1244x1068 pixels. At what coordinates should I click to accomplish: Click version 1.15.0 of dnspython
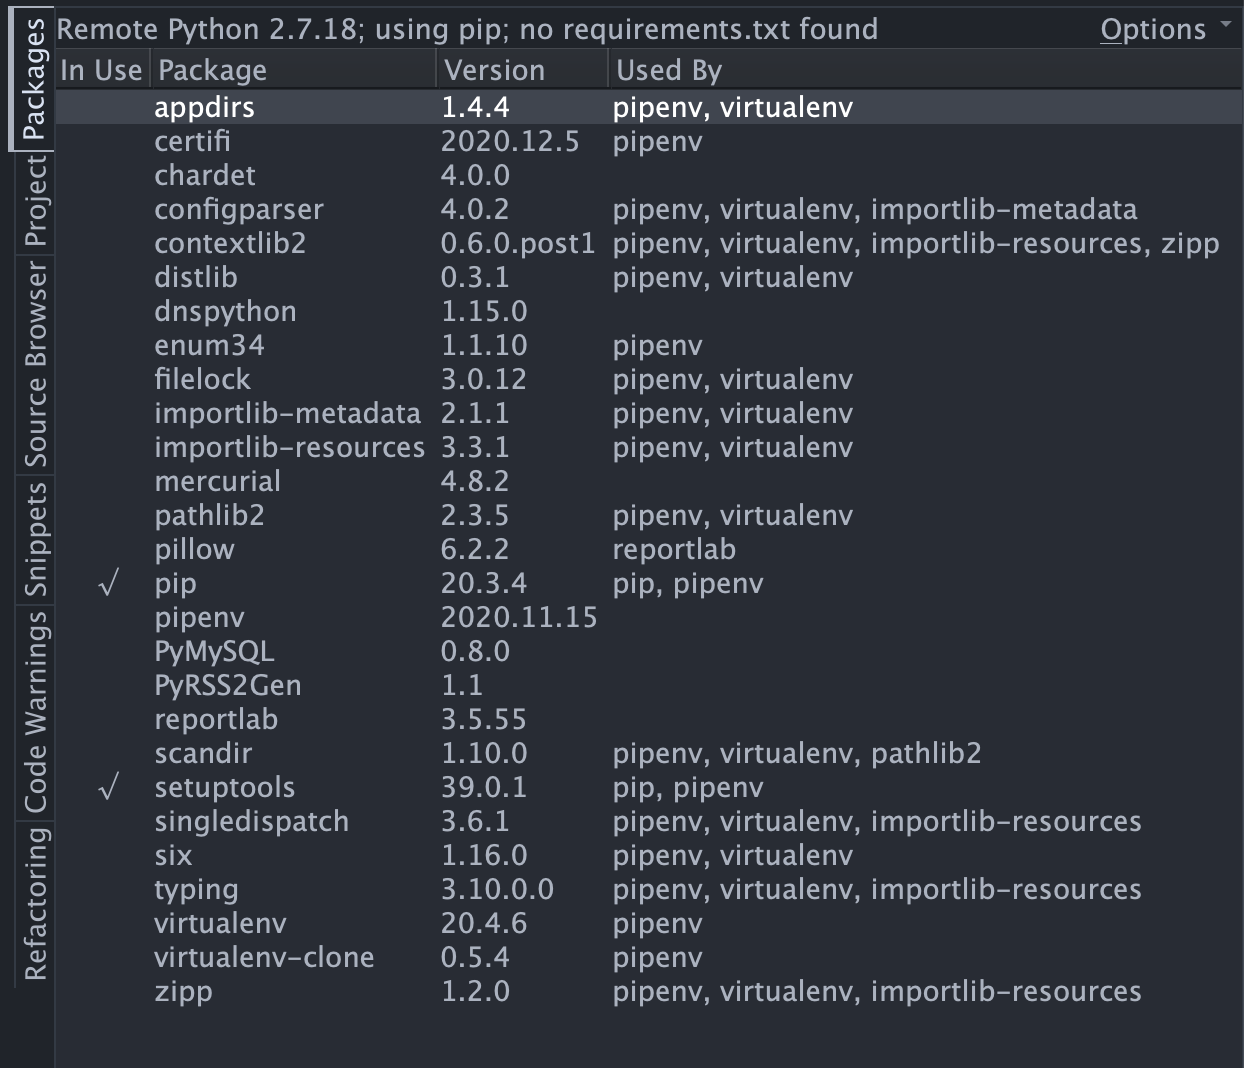(x=484, y=311)
